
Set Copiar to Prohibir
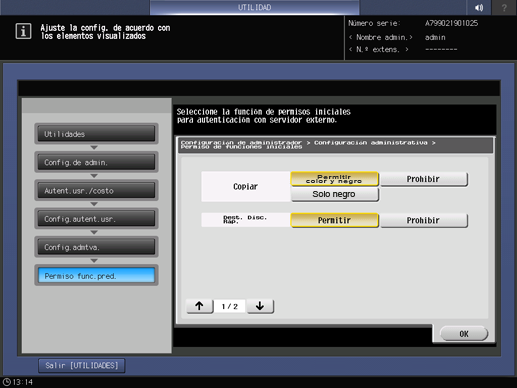(x=424, y=179)
